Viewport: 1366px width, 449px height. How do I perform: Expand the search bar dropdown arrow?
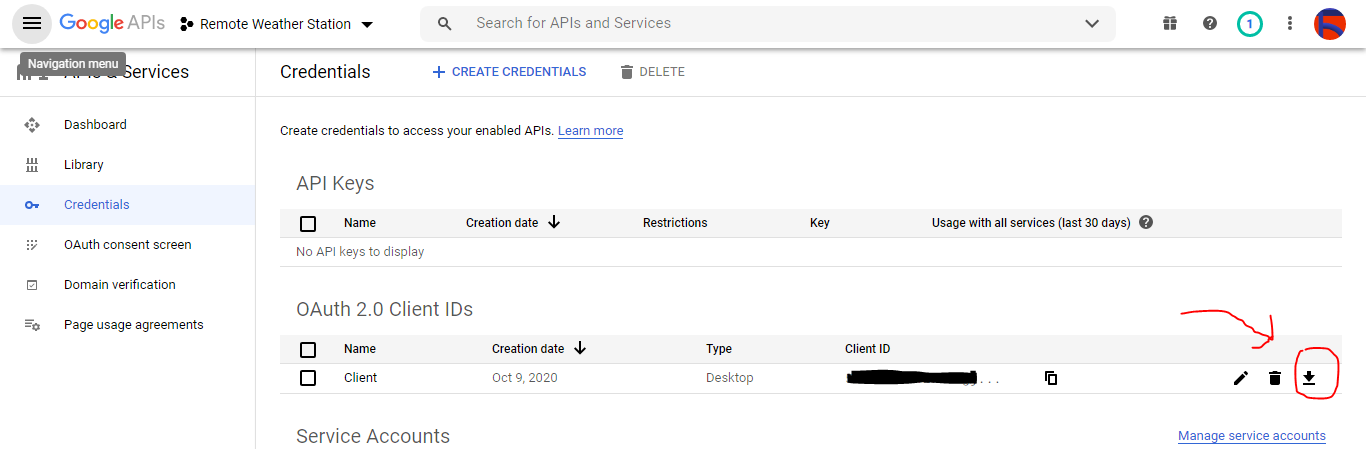1092,24
